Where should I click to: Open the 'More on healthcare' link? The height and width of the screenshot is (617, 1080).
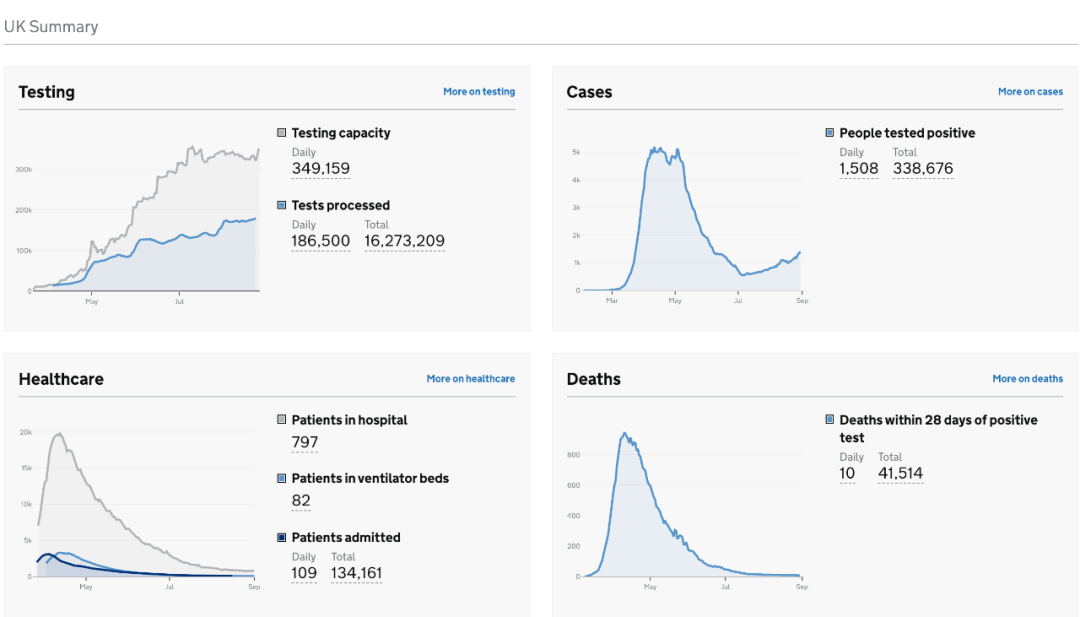[470, 379]
